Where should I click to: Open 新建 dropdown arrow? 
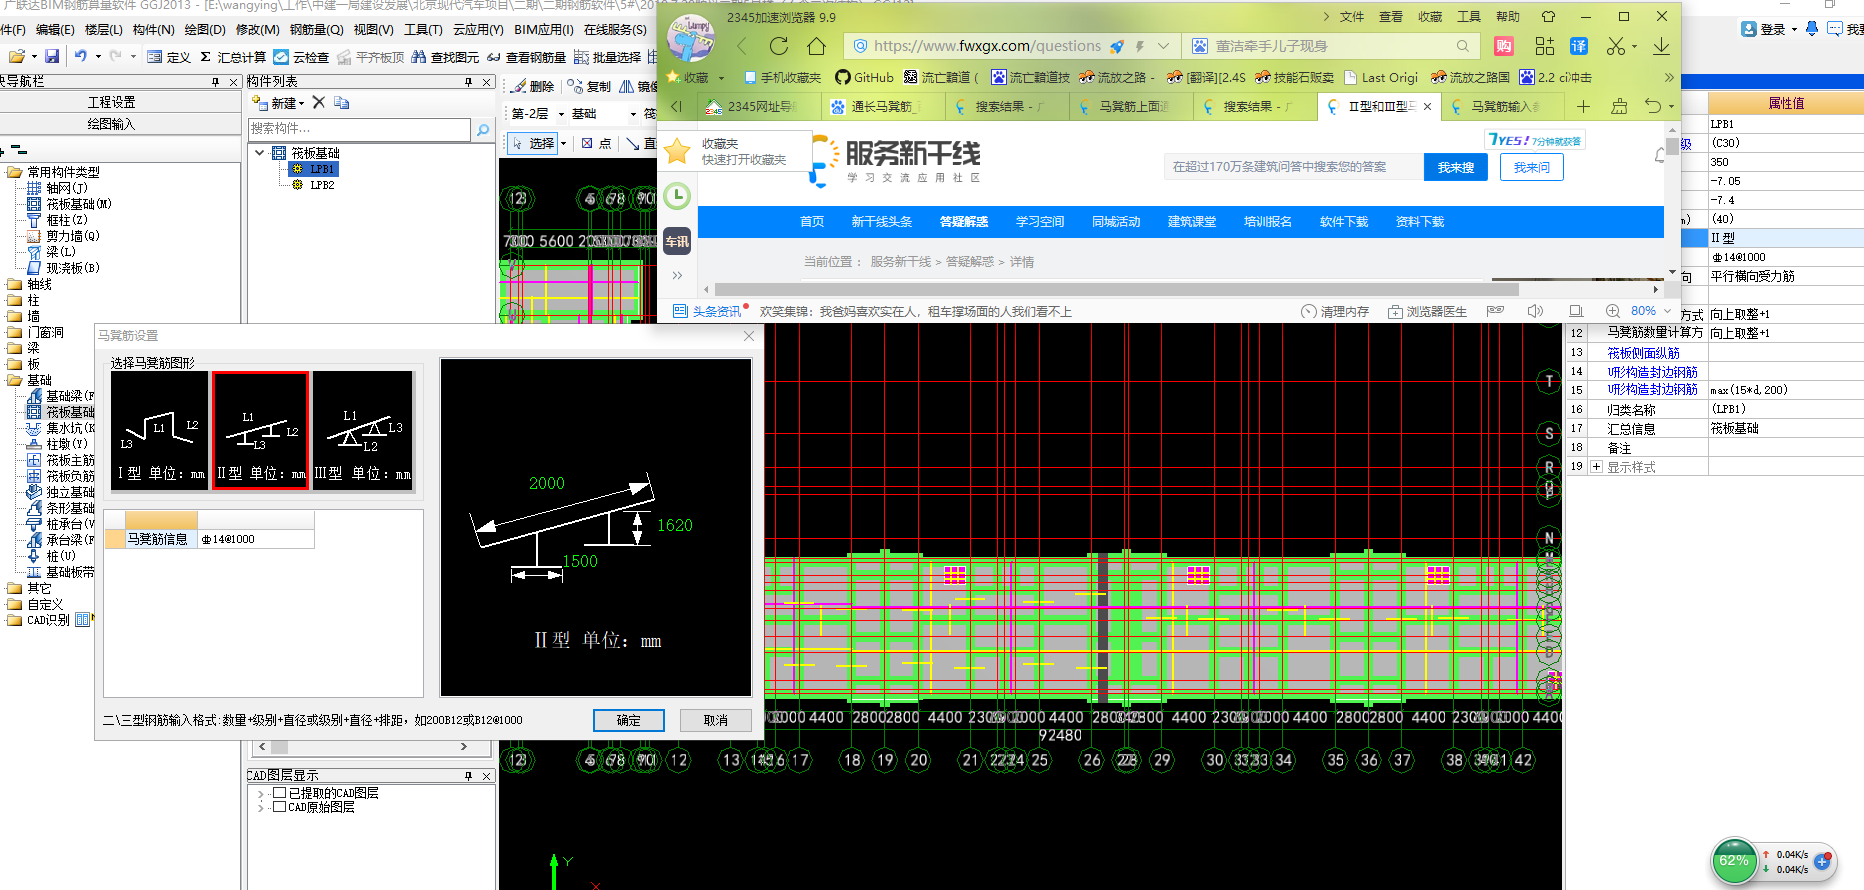pos(302,103)
